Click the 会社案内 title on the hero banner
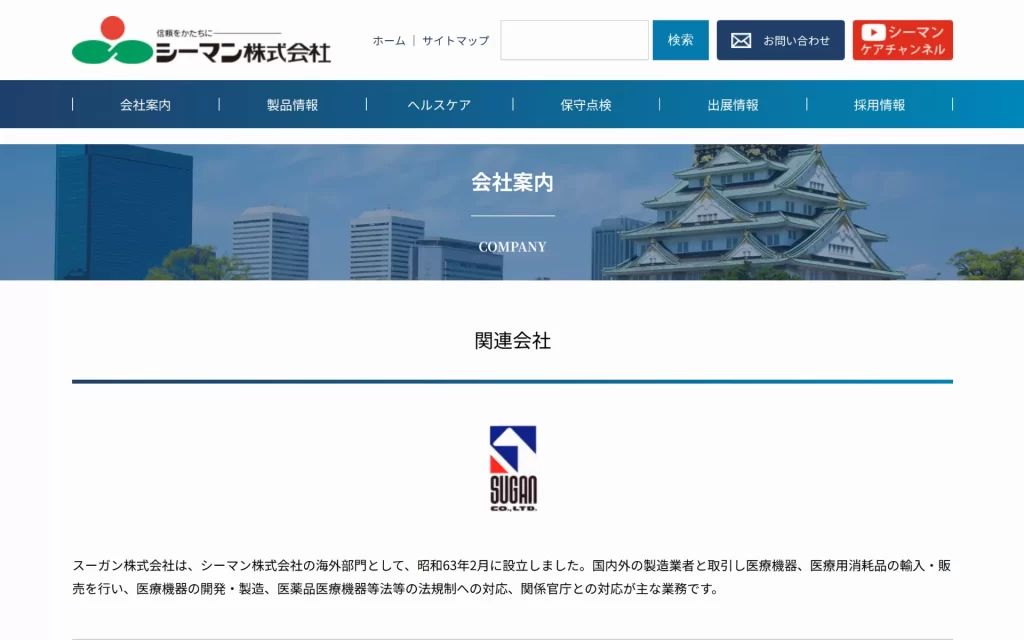Viewport: 1024px width, 640px height. click(512, 183)
